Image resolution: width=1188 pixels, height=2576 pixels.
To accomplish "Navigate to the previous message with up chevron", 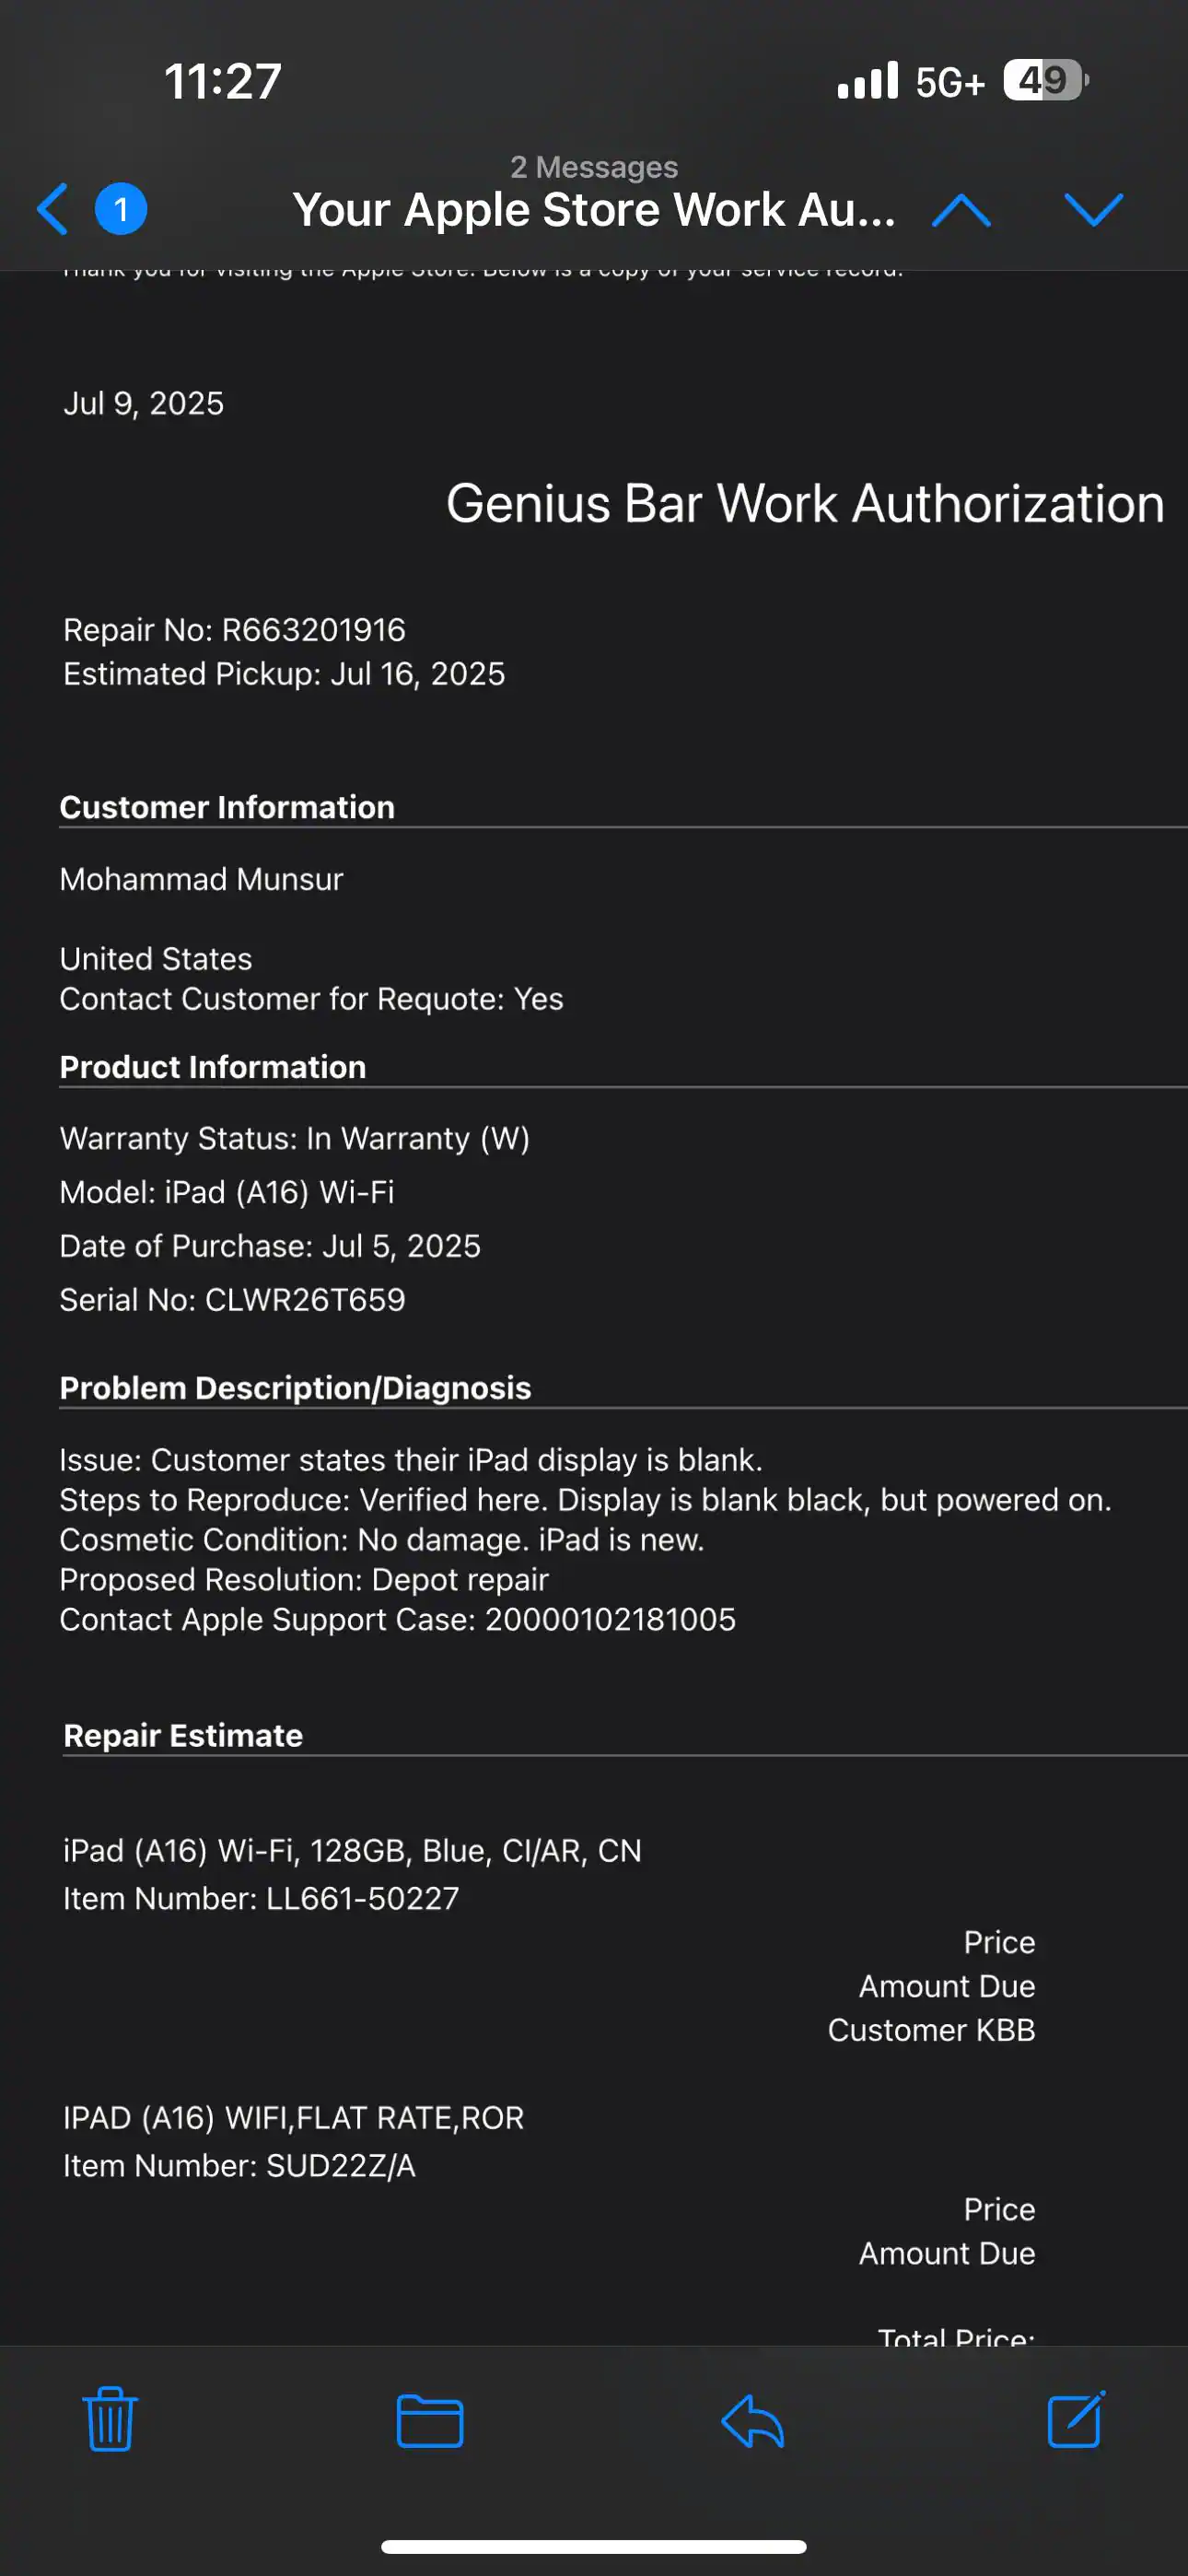I will (962, 209).
